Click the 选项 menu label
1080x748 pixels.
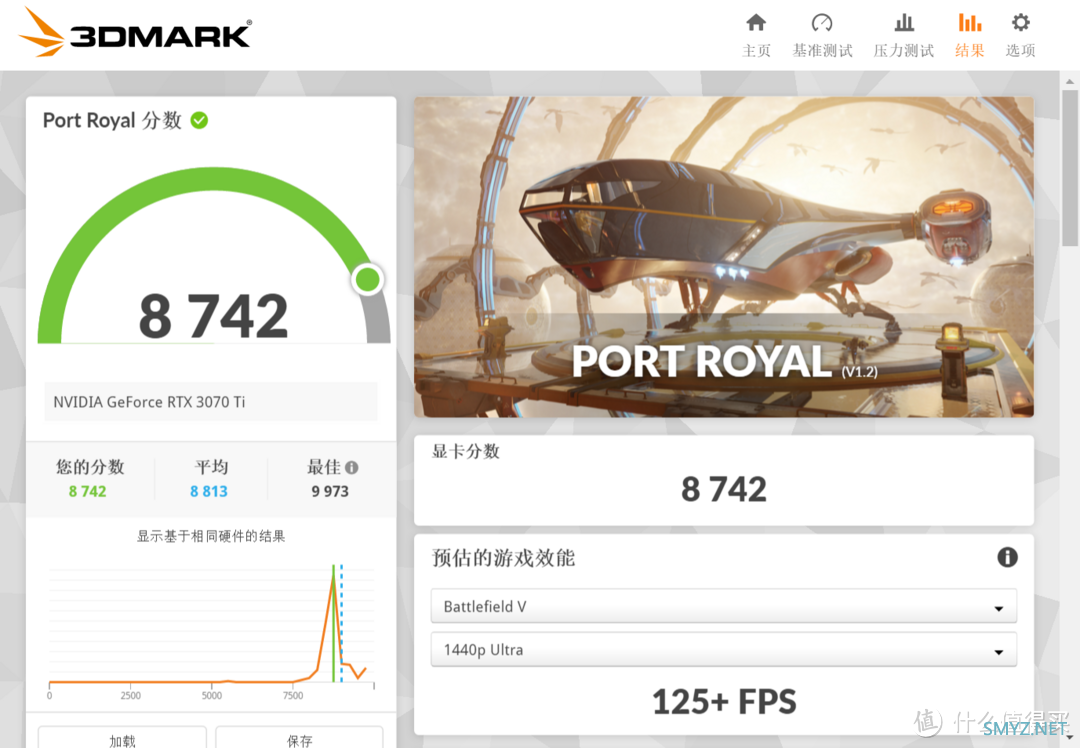1021,50
